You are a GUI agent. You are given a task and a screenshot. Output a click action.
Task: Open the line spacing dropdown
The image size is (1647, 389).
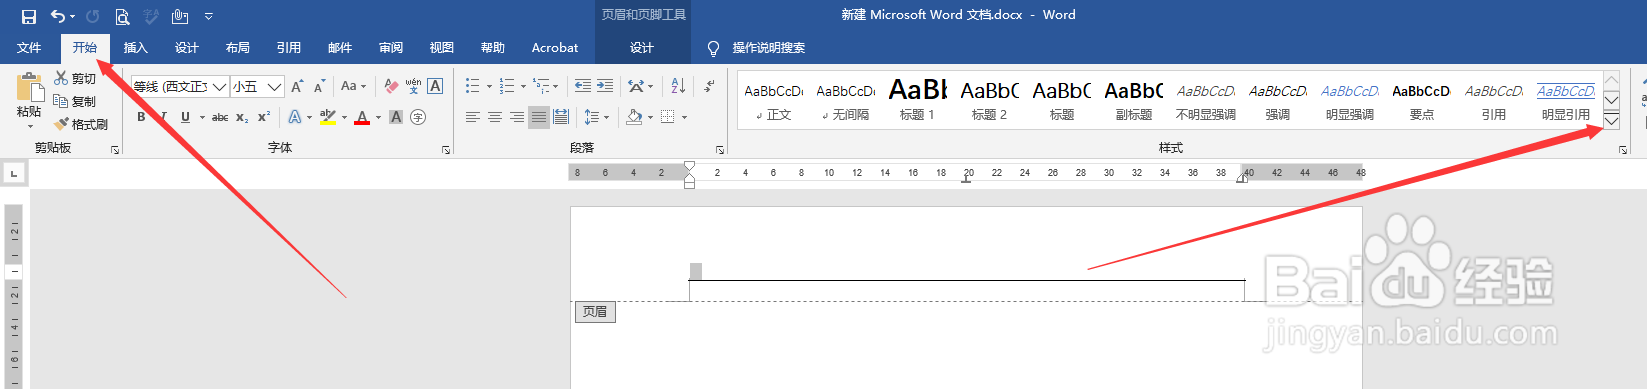tap(597, 117)
